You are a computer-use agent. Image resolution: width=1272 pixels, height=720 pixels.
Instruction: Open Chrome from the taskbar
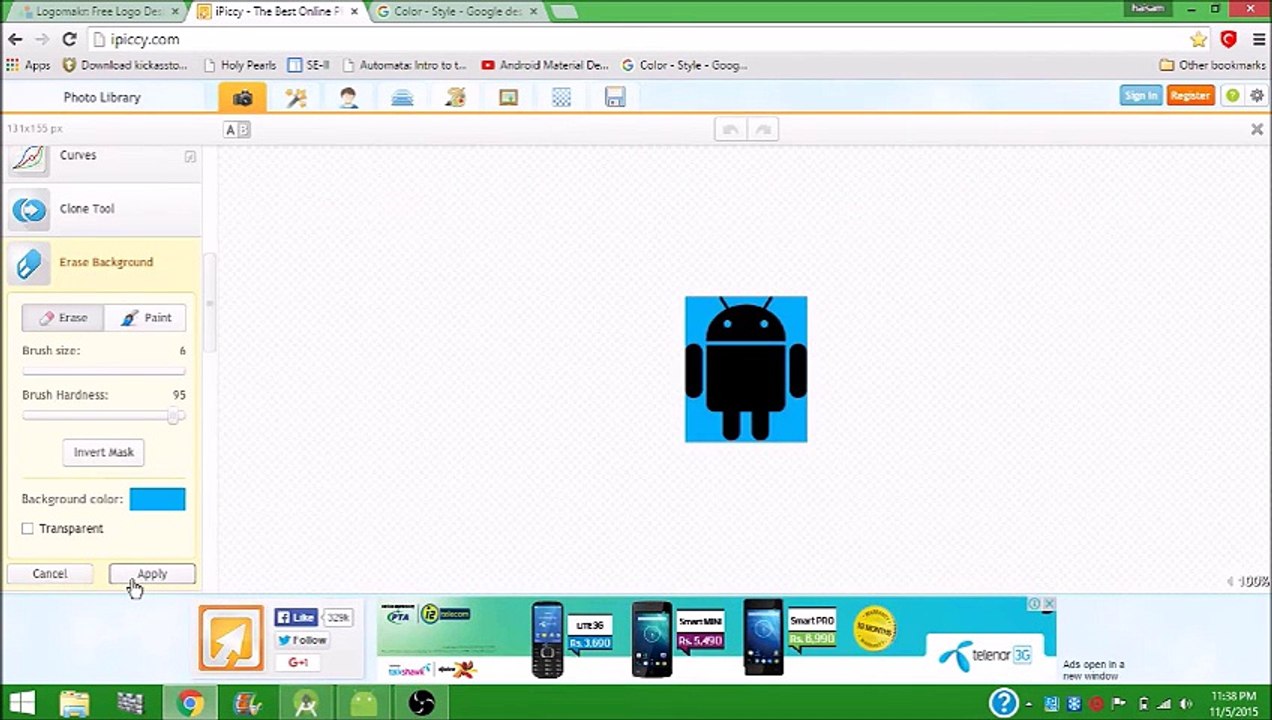(x=190, y=703)
